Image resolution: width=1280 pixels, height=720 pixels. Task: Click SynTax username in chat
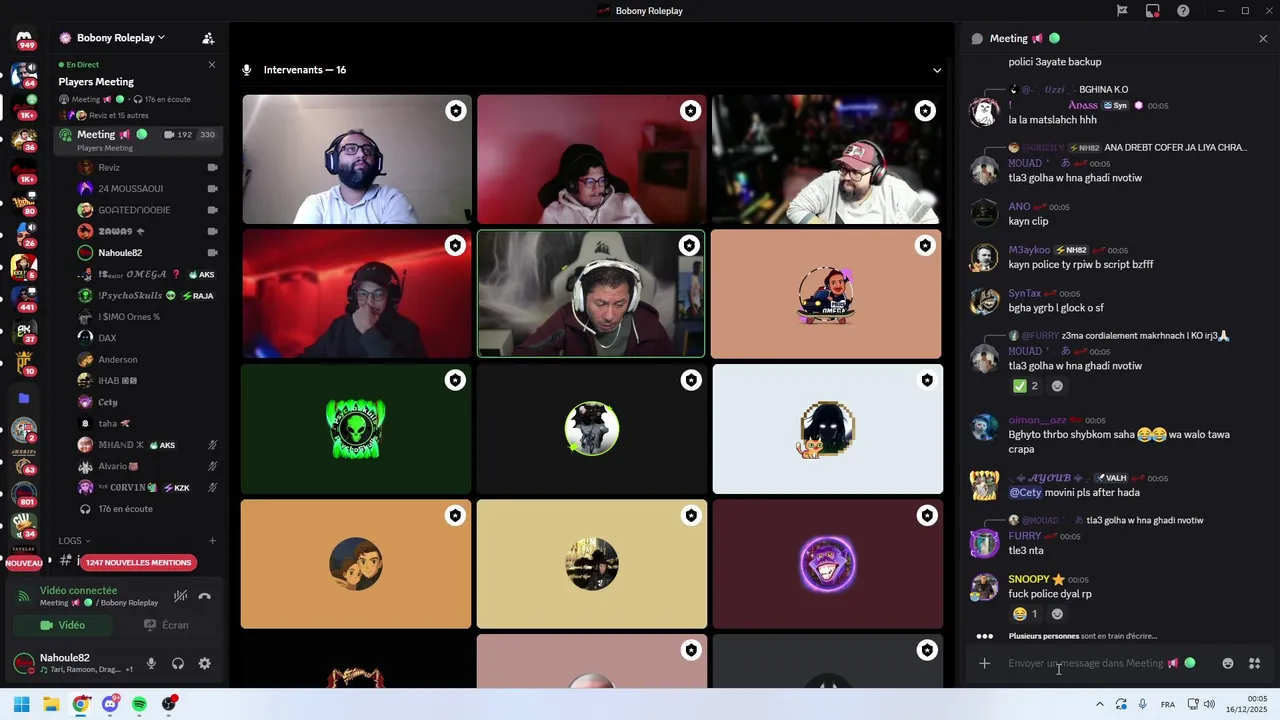click(1025, 293)
